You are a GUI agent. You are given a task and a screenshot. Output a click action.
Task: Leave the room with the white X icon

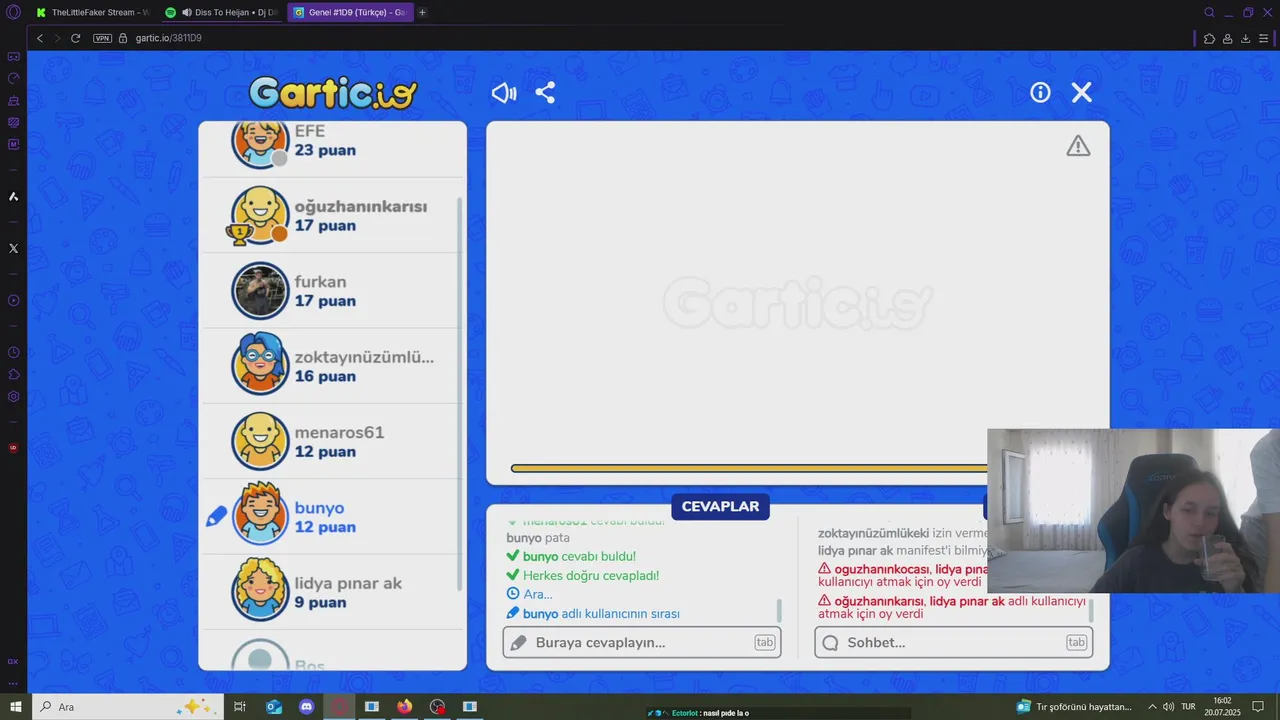1082,92
